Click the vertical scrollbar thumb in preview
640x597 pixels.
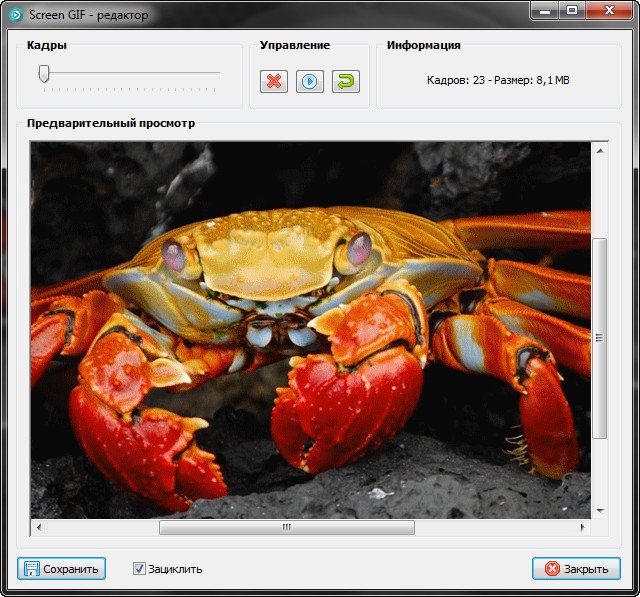pos(600,338)
